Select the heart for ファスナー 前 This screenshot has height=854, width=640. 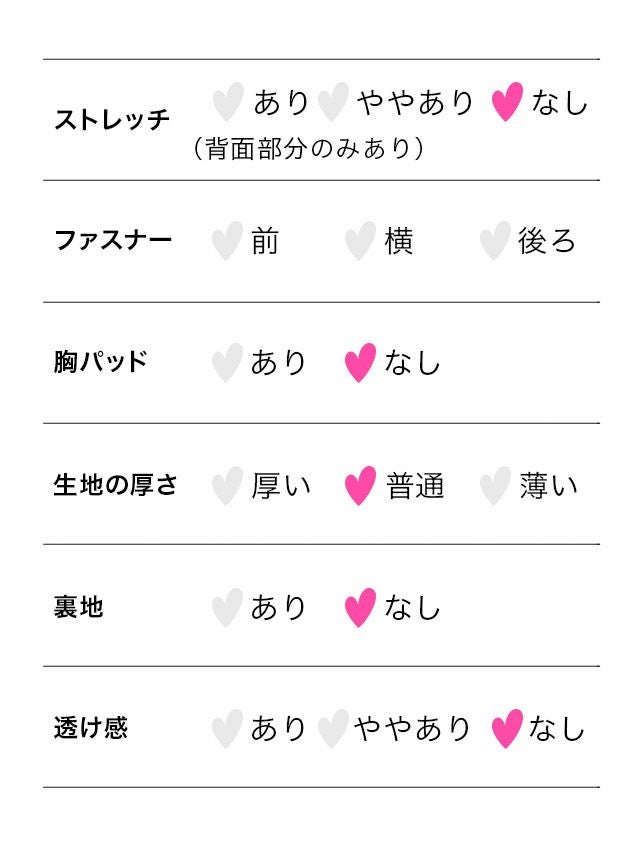[x=227, y=241]
